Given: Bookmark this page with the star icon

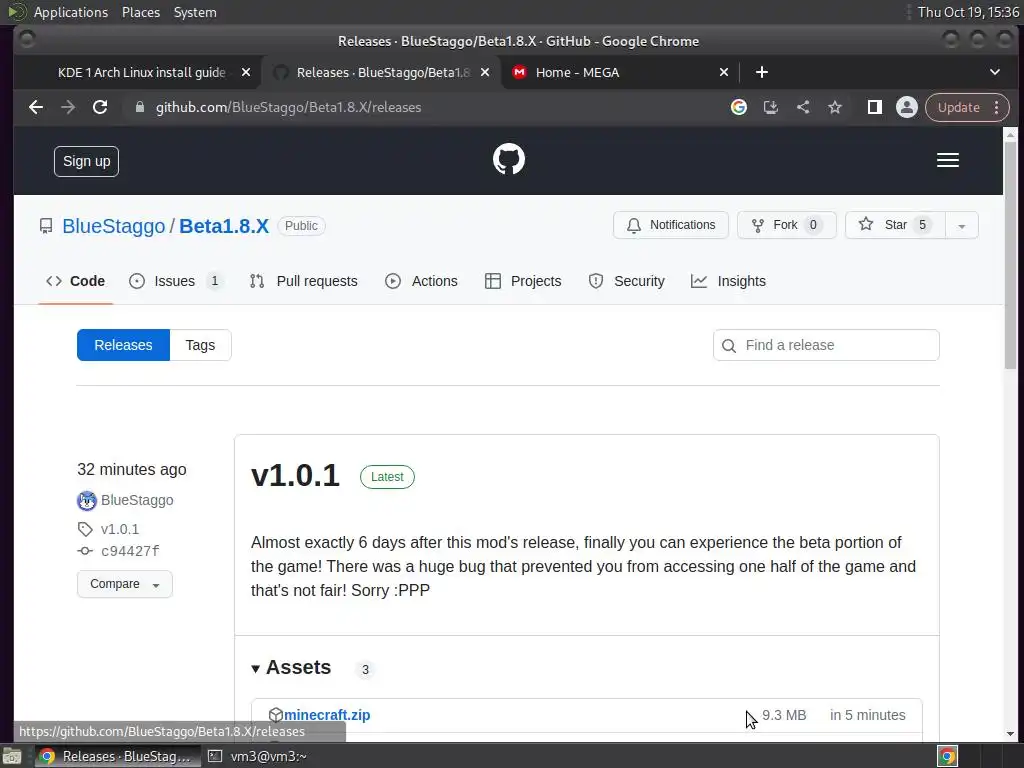Looking at the screenshot, I should point(835,107).
